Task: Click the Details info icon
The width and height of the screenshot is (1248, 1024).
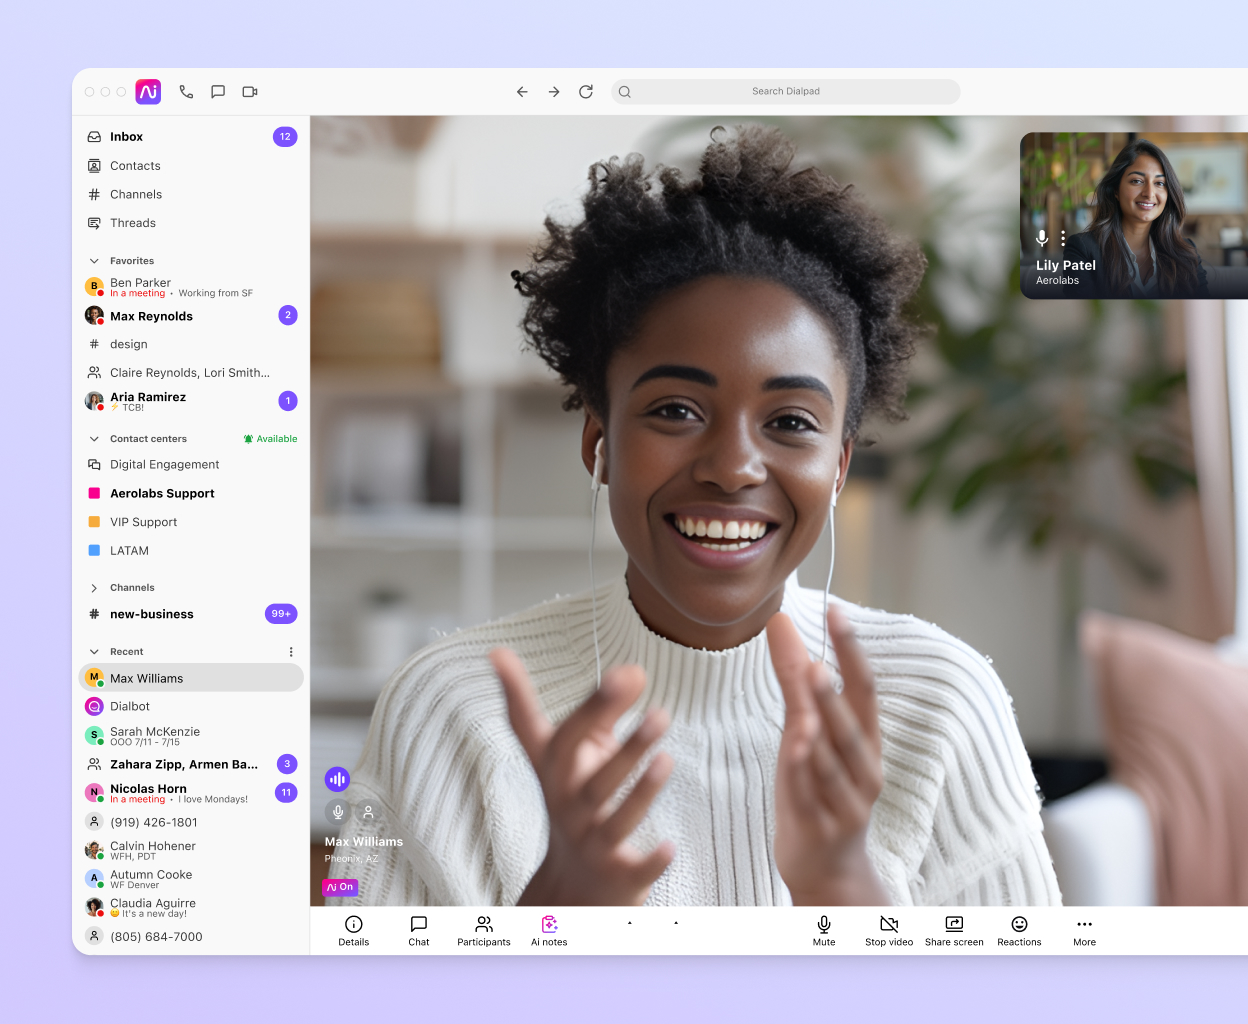Action: [353, 925]
